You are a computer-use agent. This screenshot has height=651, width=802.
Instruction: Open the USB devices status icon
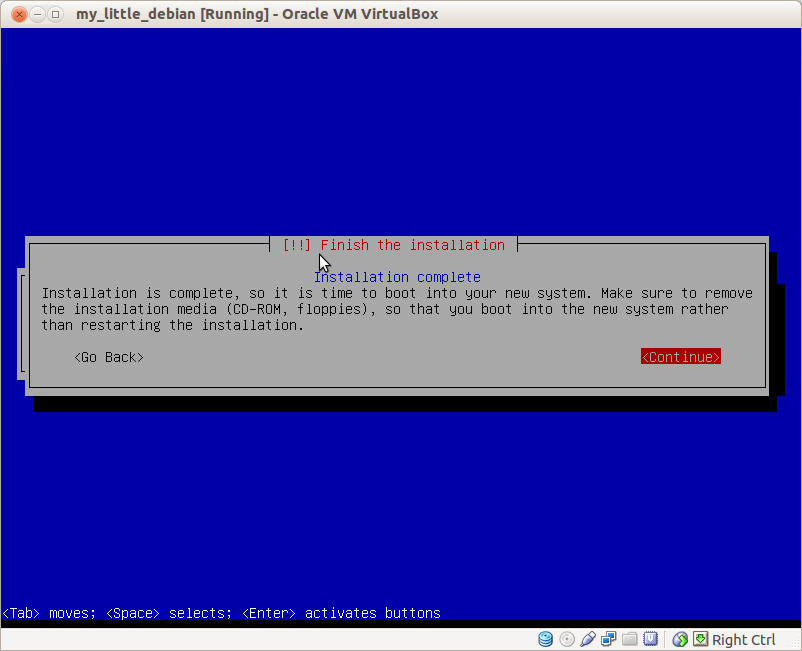coord(588,639)
